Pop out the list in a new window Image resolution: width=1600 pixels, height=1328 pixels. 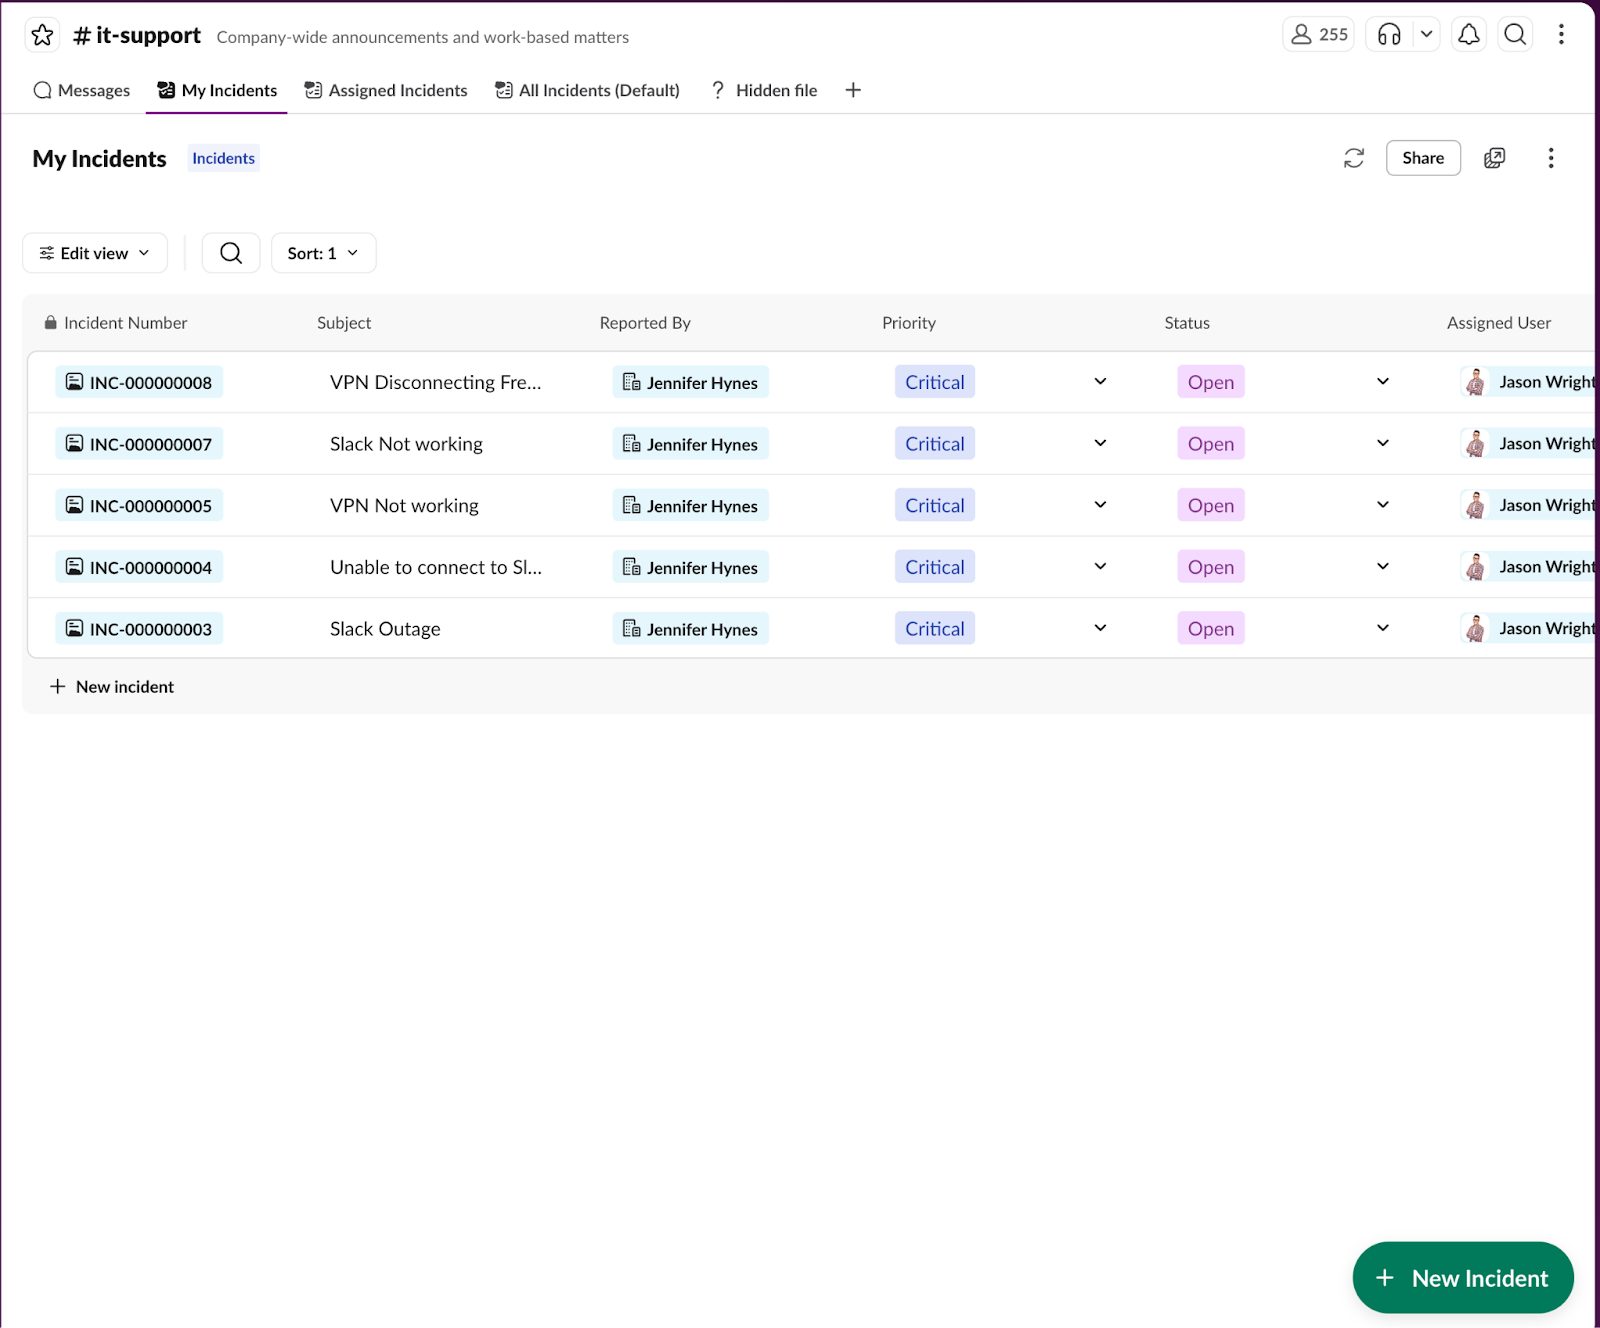[1495, 158]
